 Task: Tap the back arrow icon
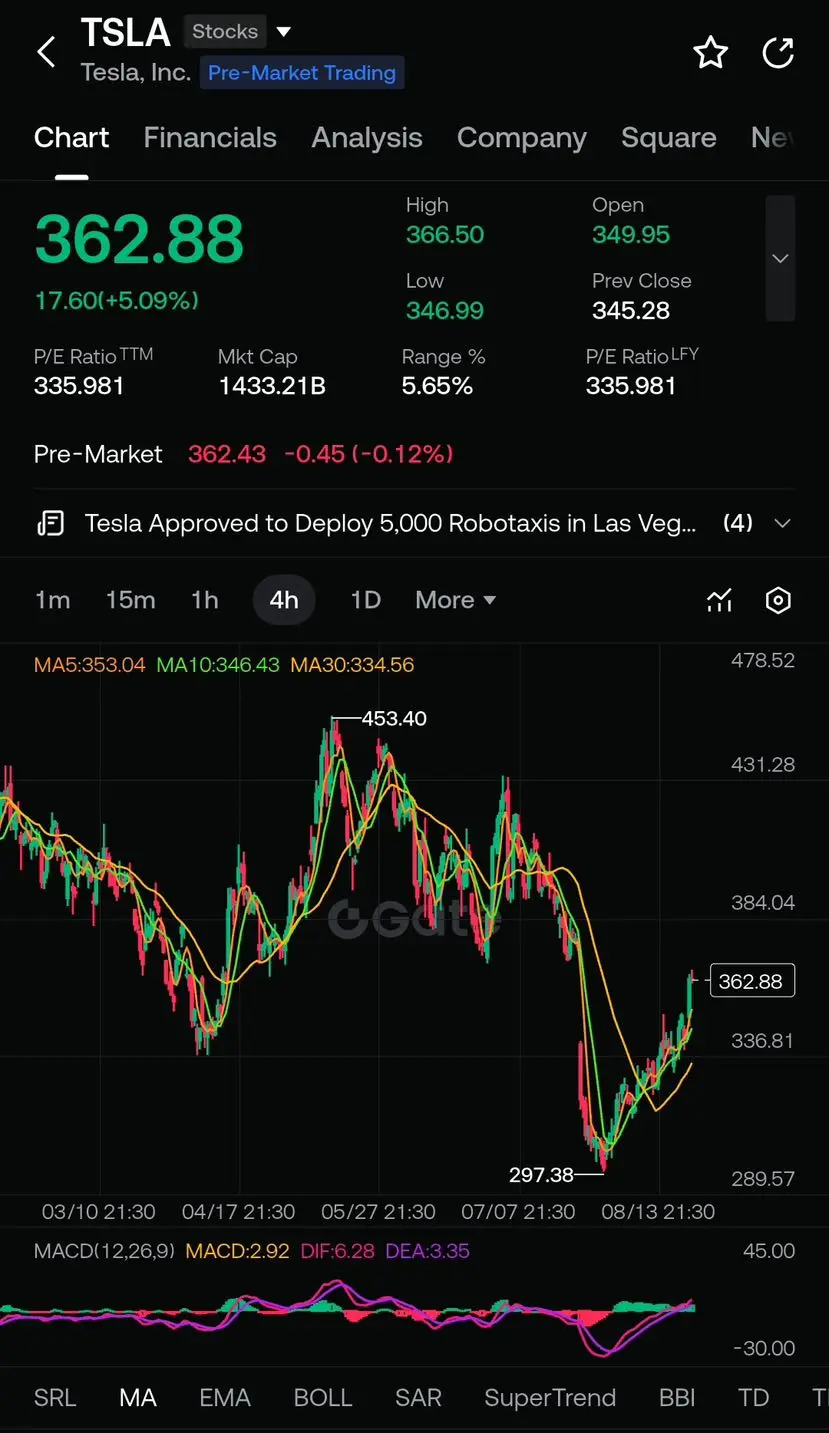click(x=46, y=52)
